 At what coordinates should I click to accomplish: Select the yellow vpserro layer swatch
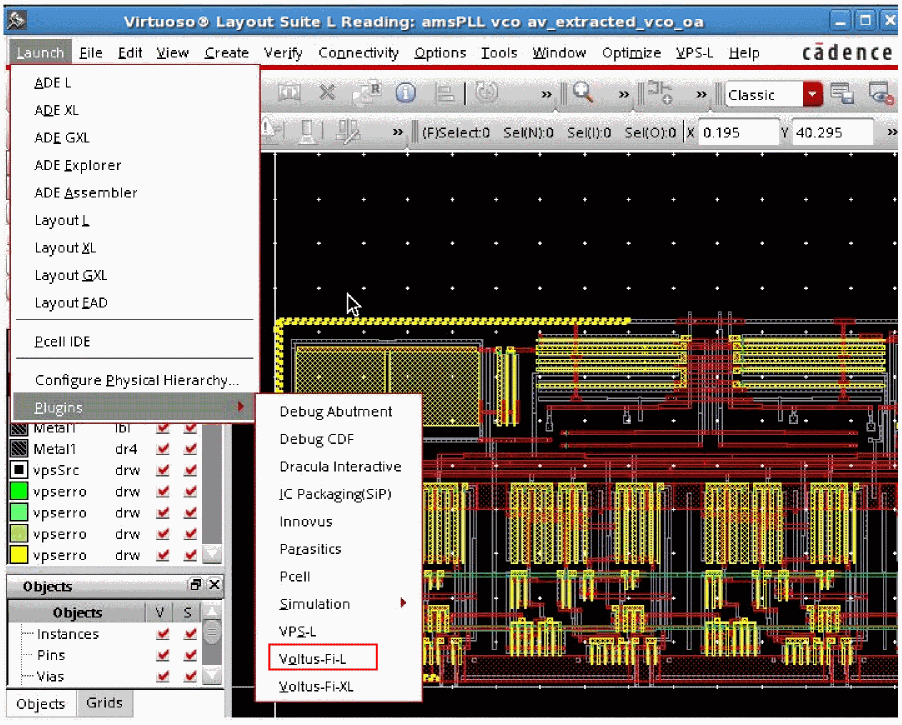click(x=19, y=555)
